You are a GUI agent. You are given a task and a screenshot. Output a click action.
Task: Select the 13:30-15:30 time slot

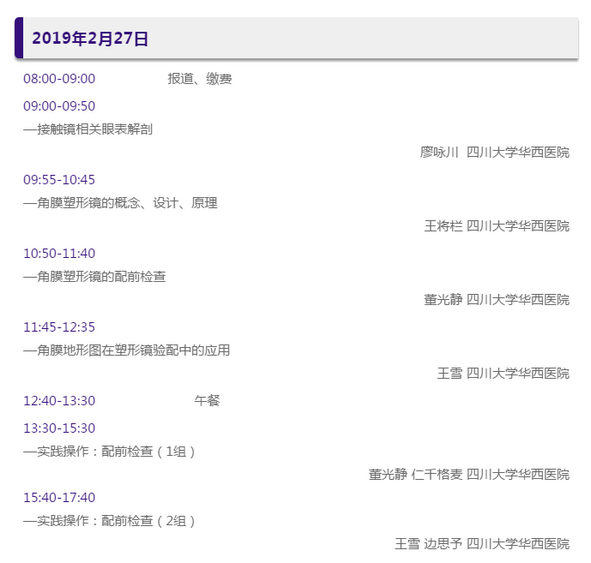pos(59,428)
